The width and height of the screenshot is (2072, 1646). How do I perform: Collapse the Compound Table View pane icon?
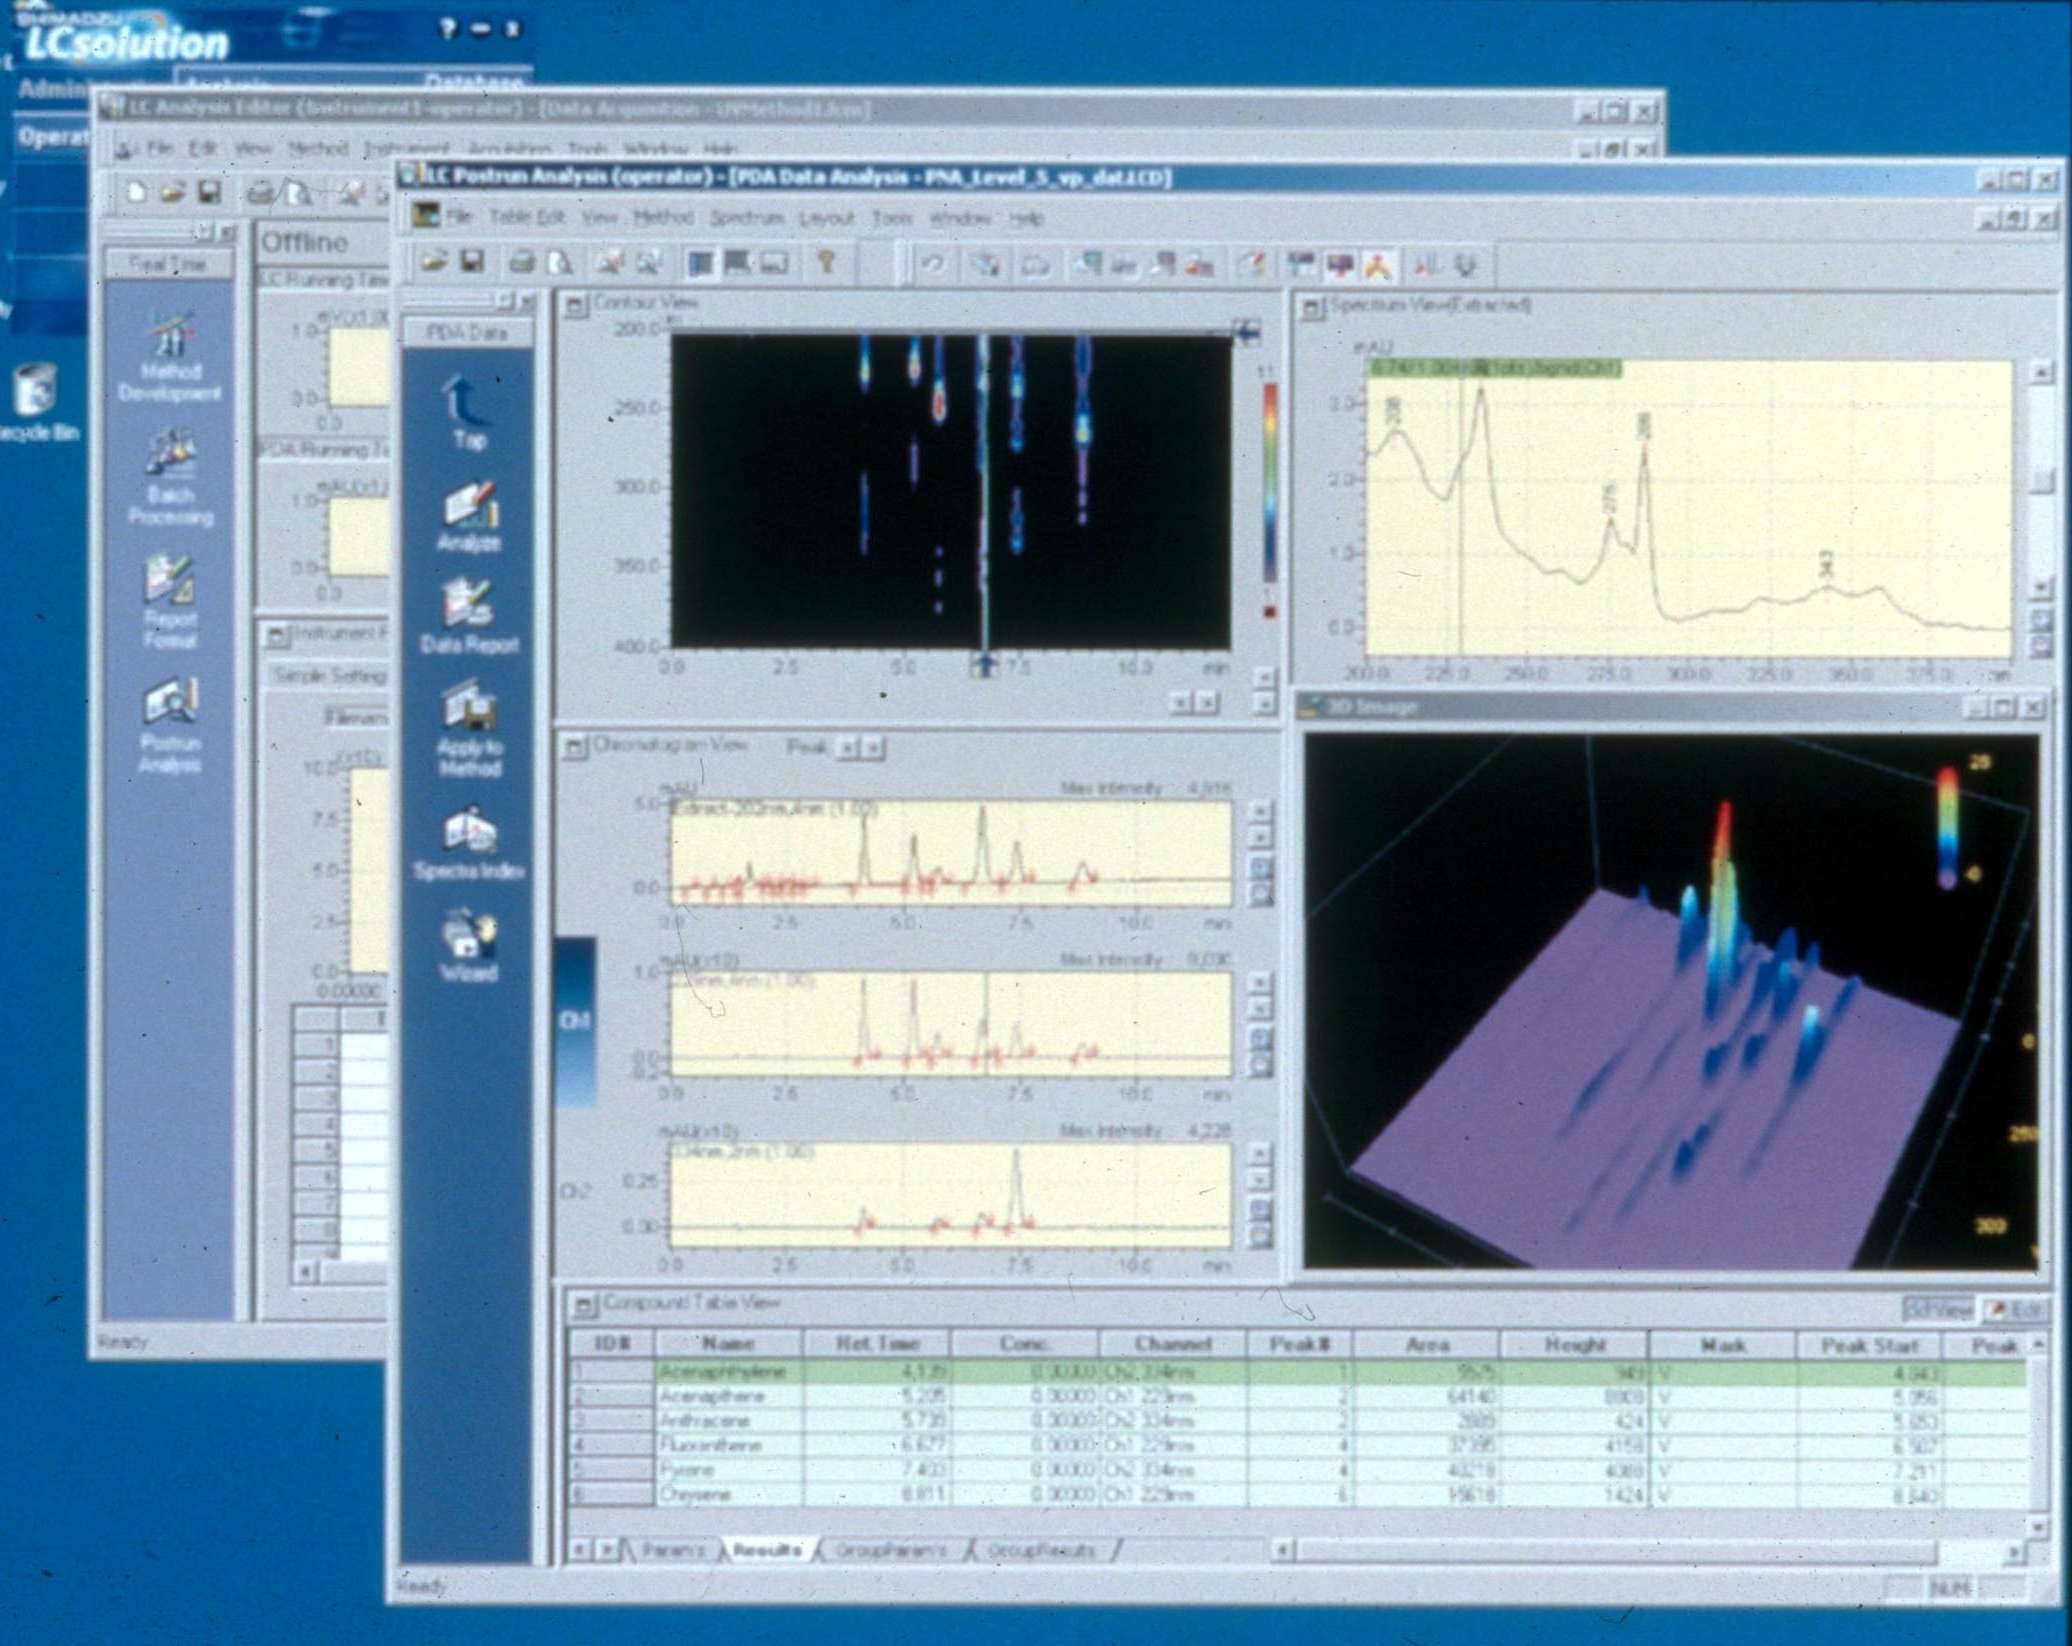(583, 1305)
